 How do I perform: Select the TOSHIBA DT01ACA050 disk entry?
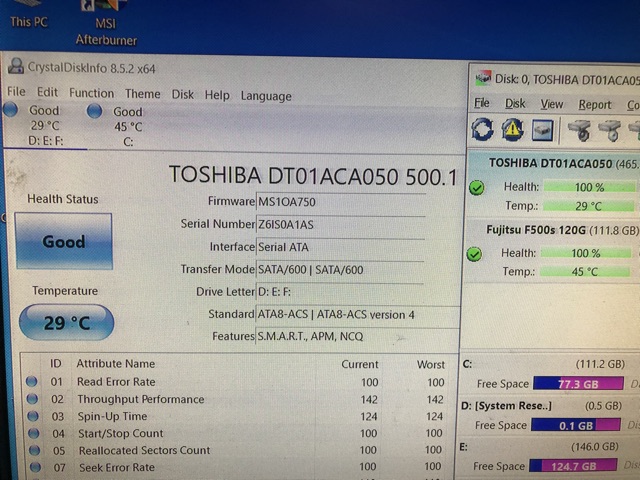tap(553, 163)
